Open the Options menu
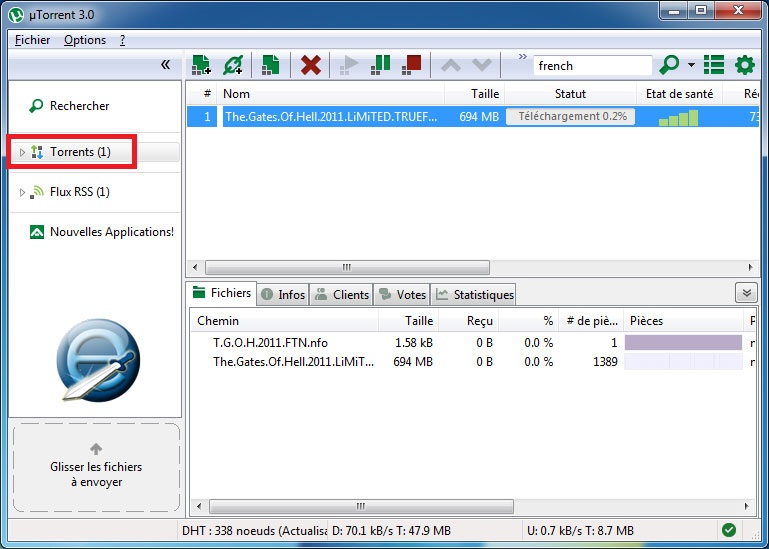This screenshot has height=549, width=769. tap(85, 40)
